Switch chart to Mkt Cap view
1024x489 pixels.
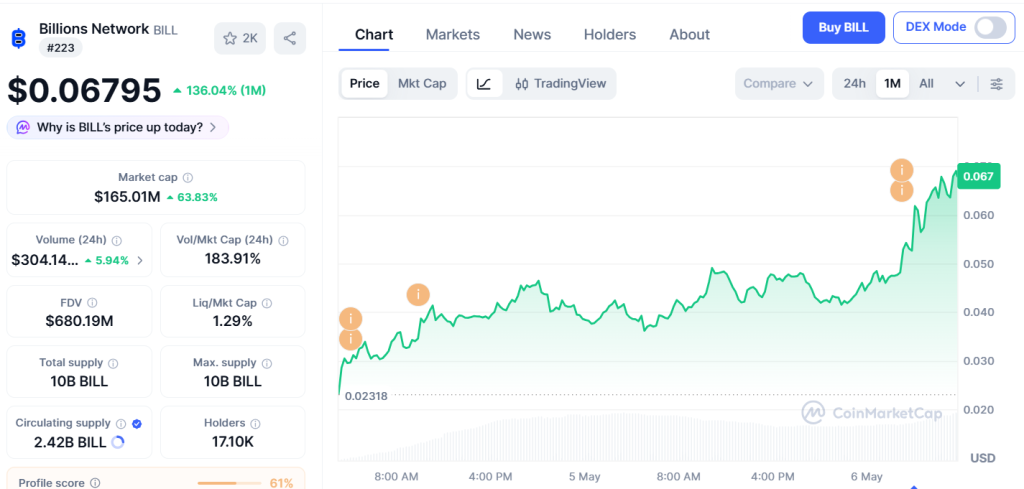coord(422,84)
